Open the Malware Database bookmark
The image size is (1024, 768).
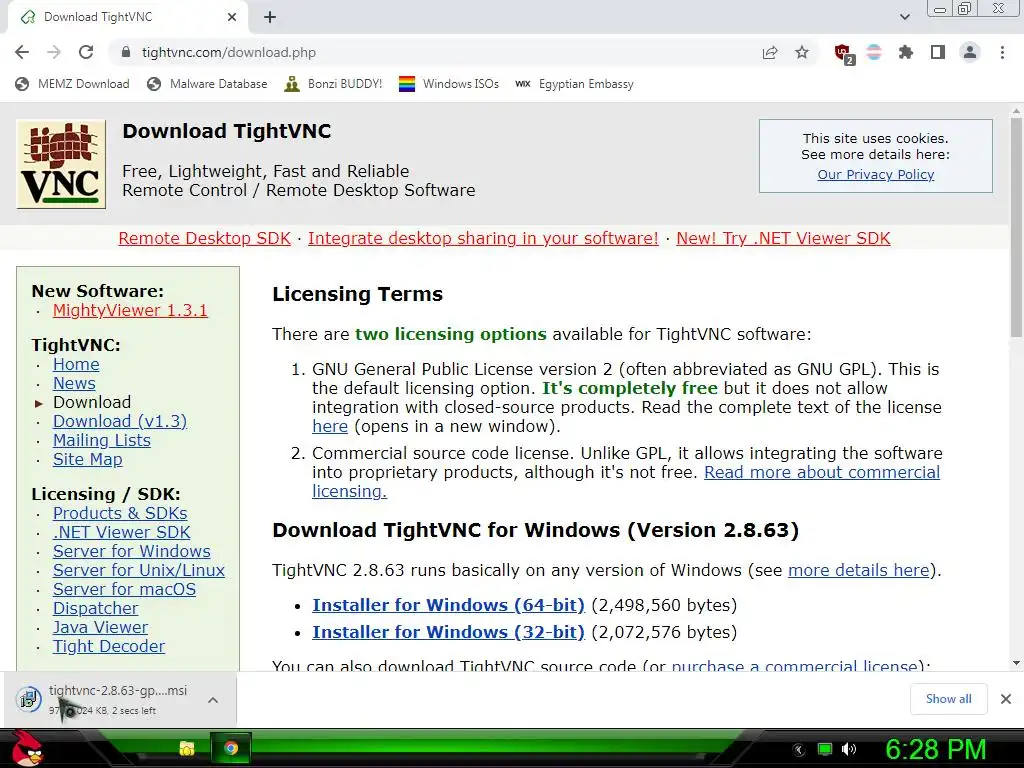[207, 84]
